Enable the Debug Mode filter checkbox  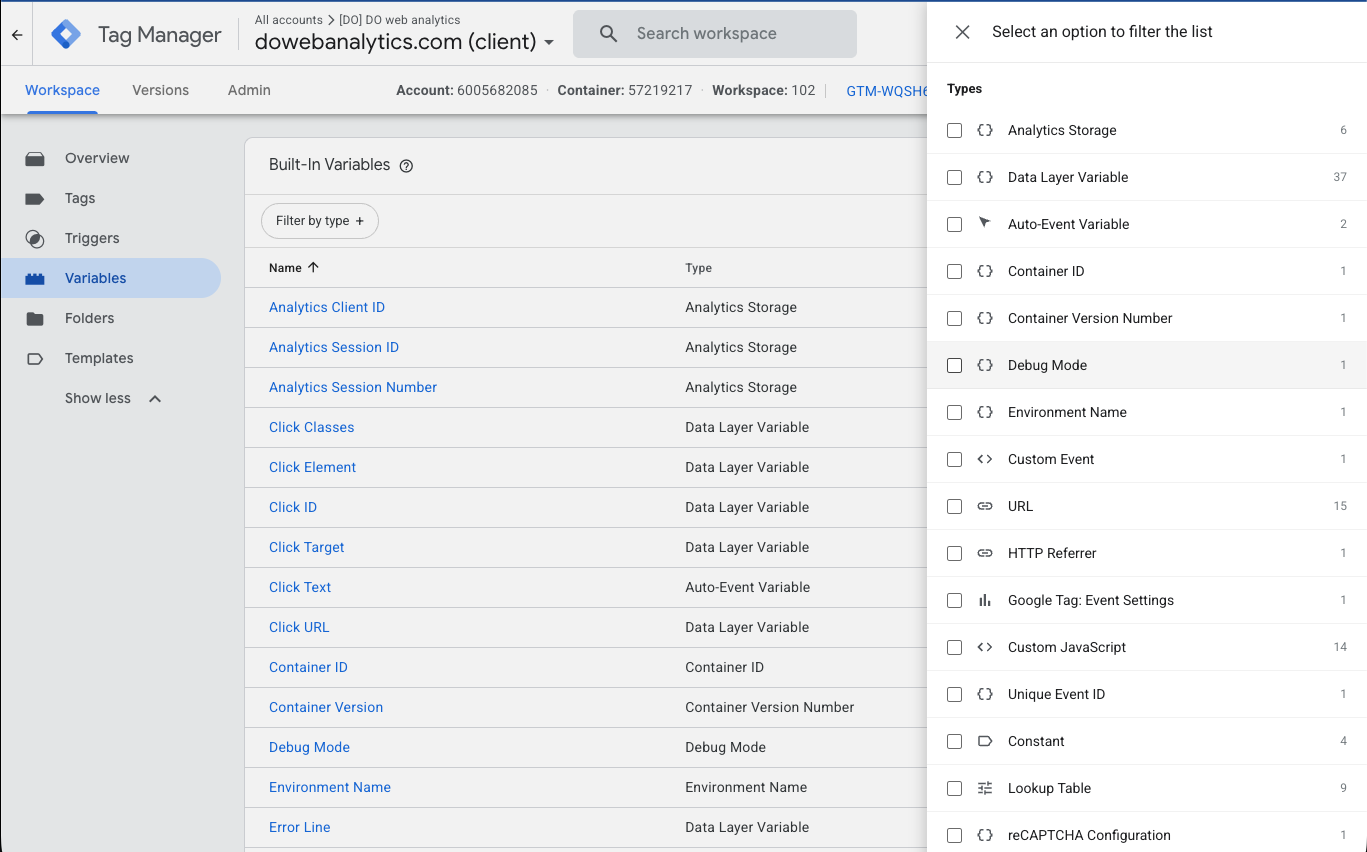954,365
